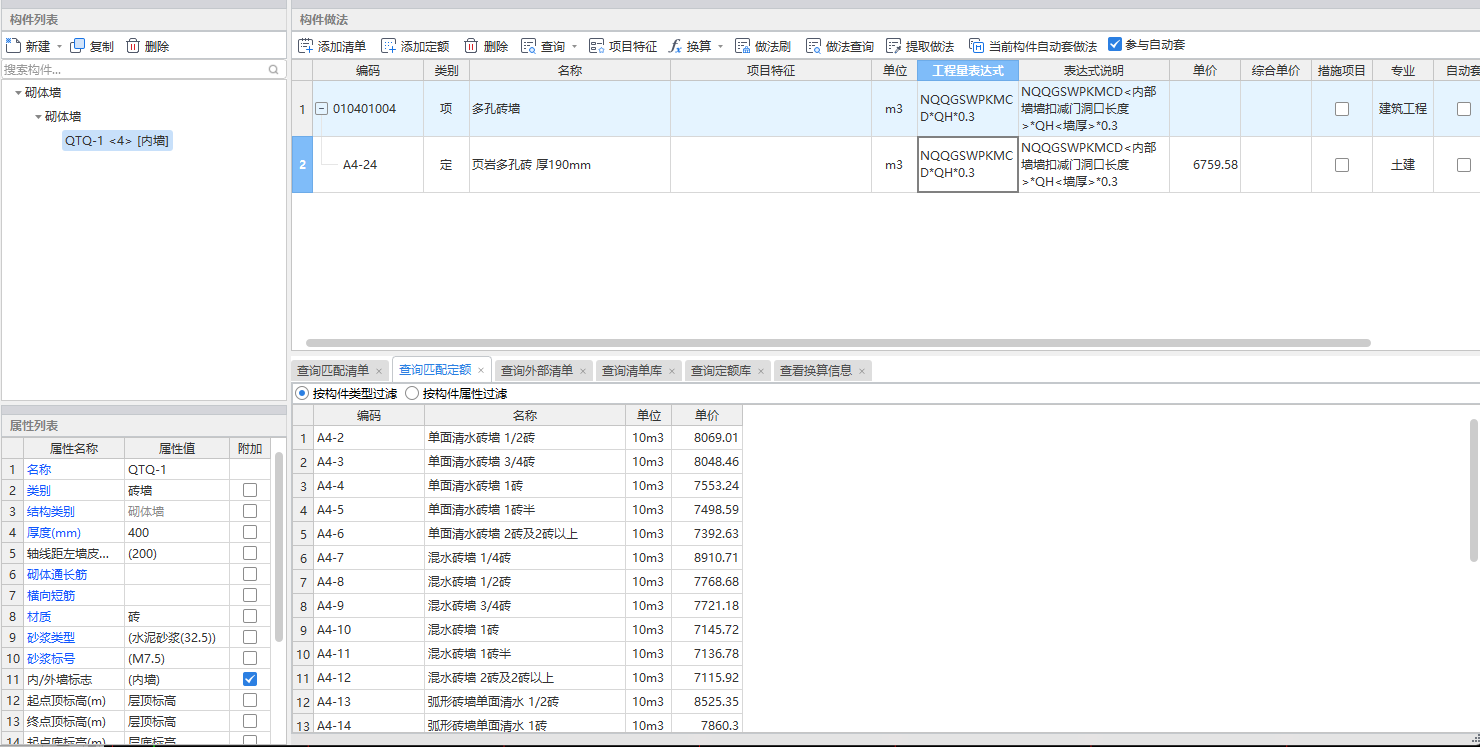Click the 做法刷 toolbar icon
Image resolution: width=1480 pixels, height=747 pixels.
tap(743, 46)
